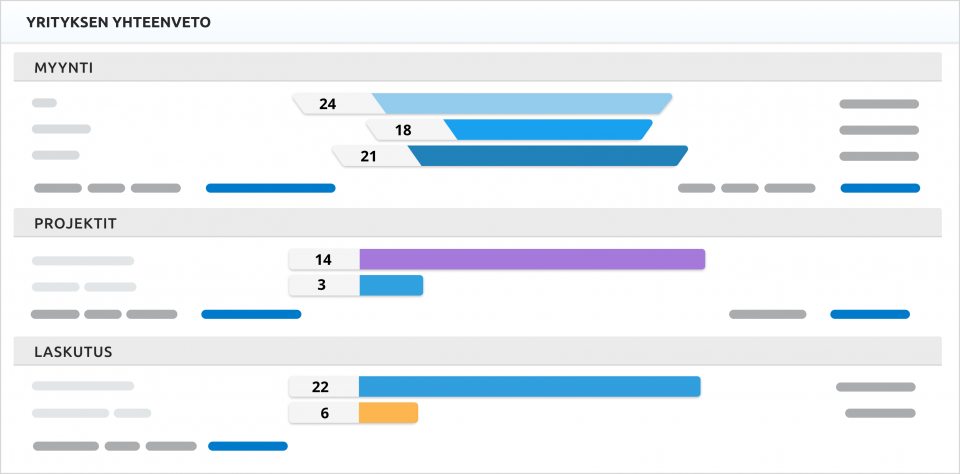This screenshot has height=474, width=960.
Task: Click the MYYNTI section header
Action: (64, 67)
